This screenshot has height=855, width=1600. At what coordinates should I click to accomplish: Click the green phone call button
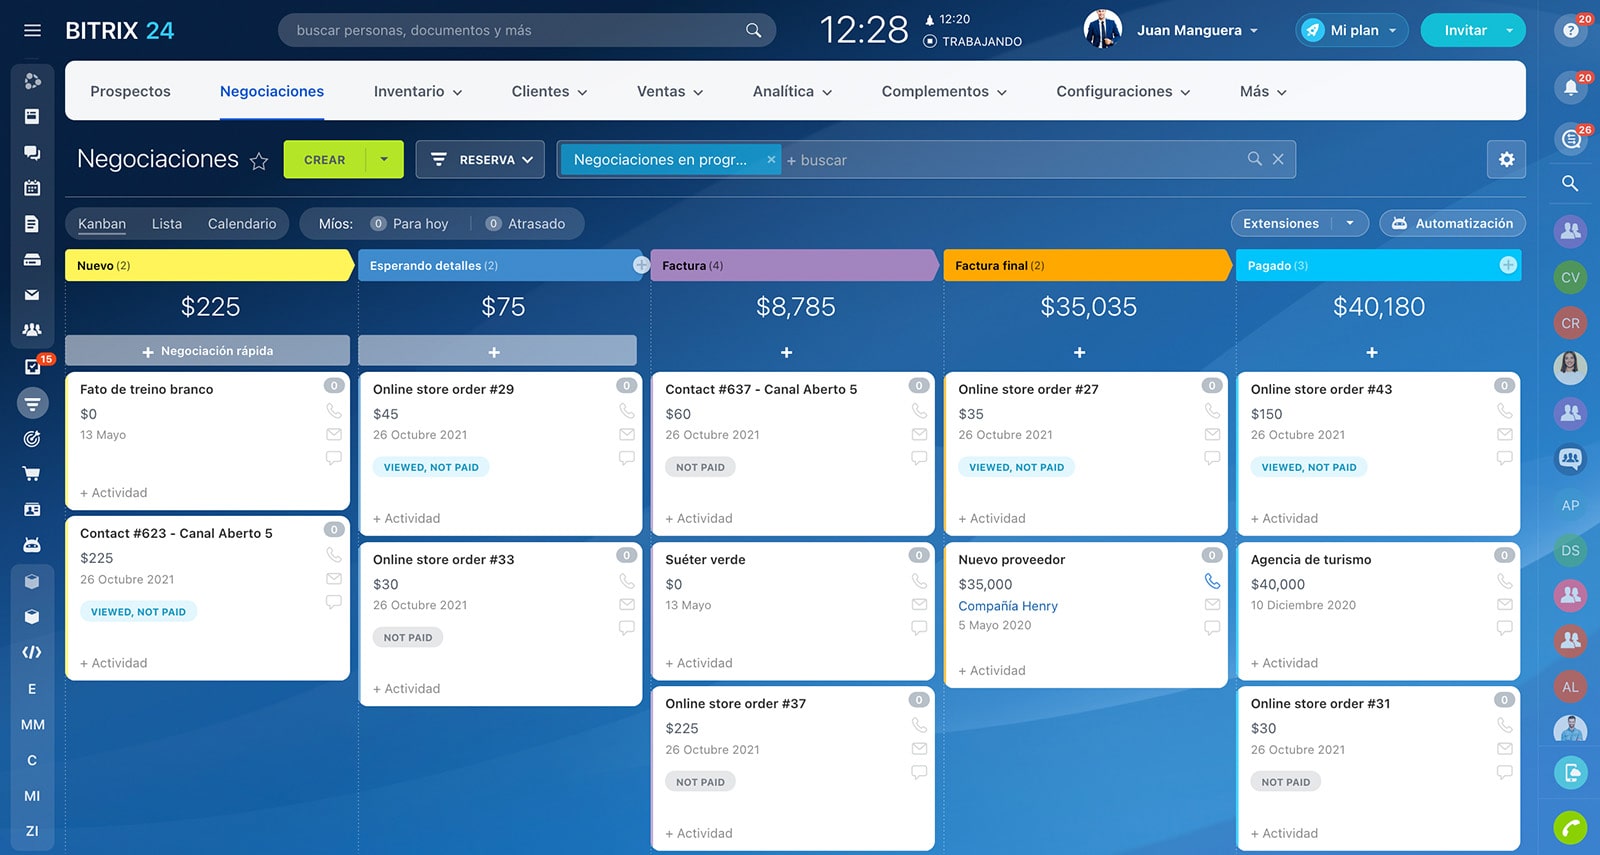pos(1570,827)
